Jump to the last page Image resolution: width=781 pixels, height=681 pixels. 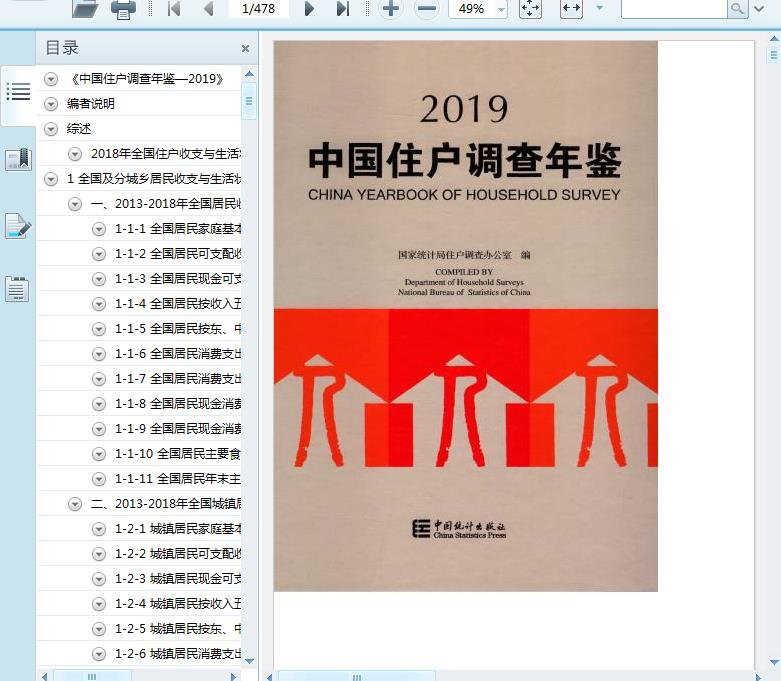coord(343,8)
